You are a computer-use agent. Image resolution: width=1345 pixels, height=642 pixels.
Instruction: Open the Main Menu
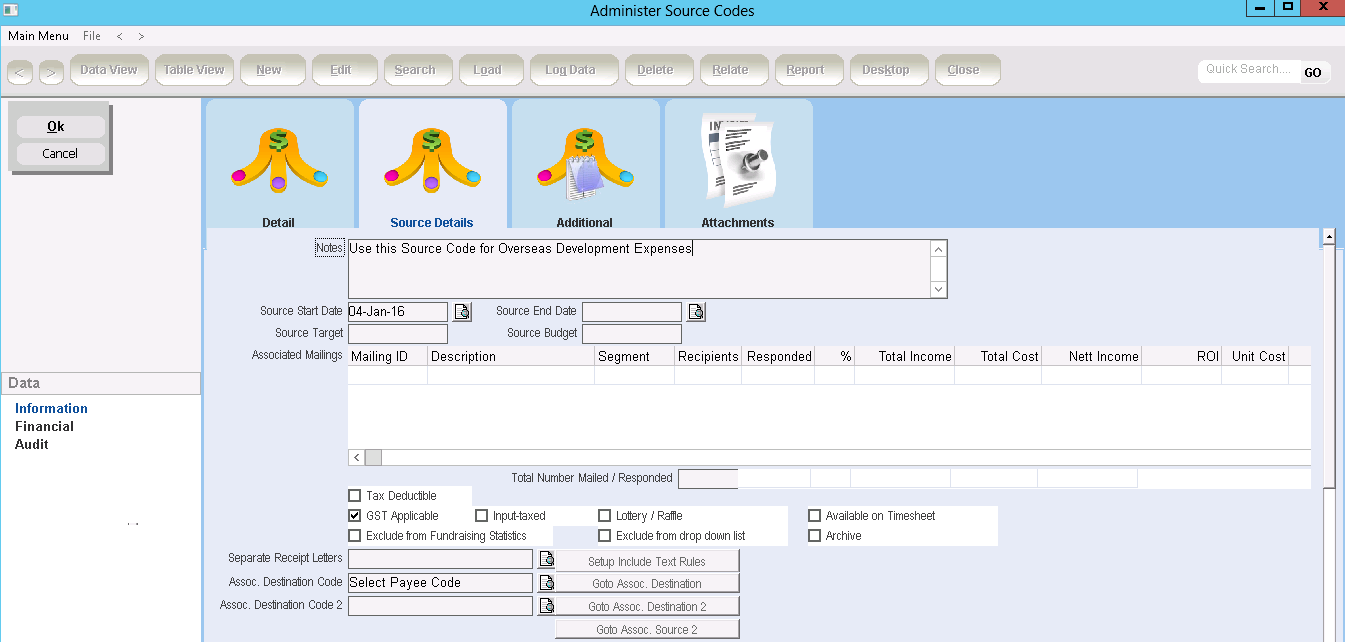coord(39,36)
